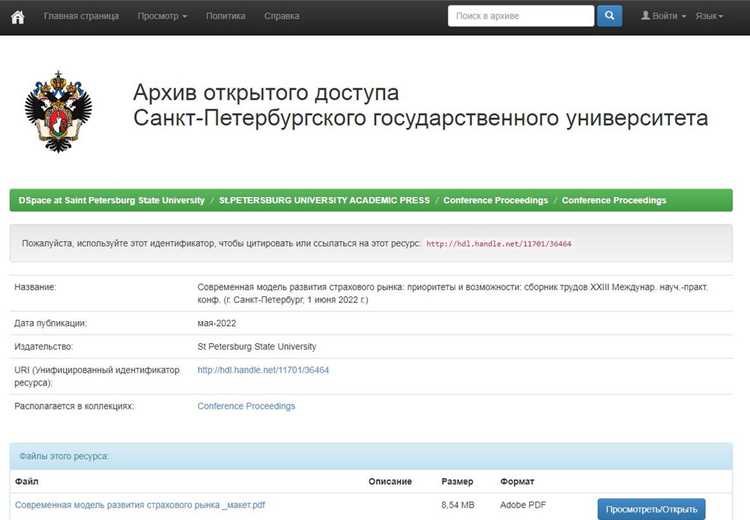The width and height of the screenshot is (750, 520).
Task: Click the Размер column header
Action: click(457, 481)
